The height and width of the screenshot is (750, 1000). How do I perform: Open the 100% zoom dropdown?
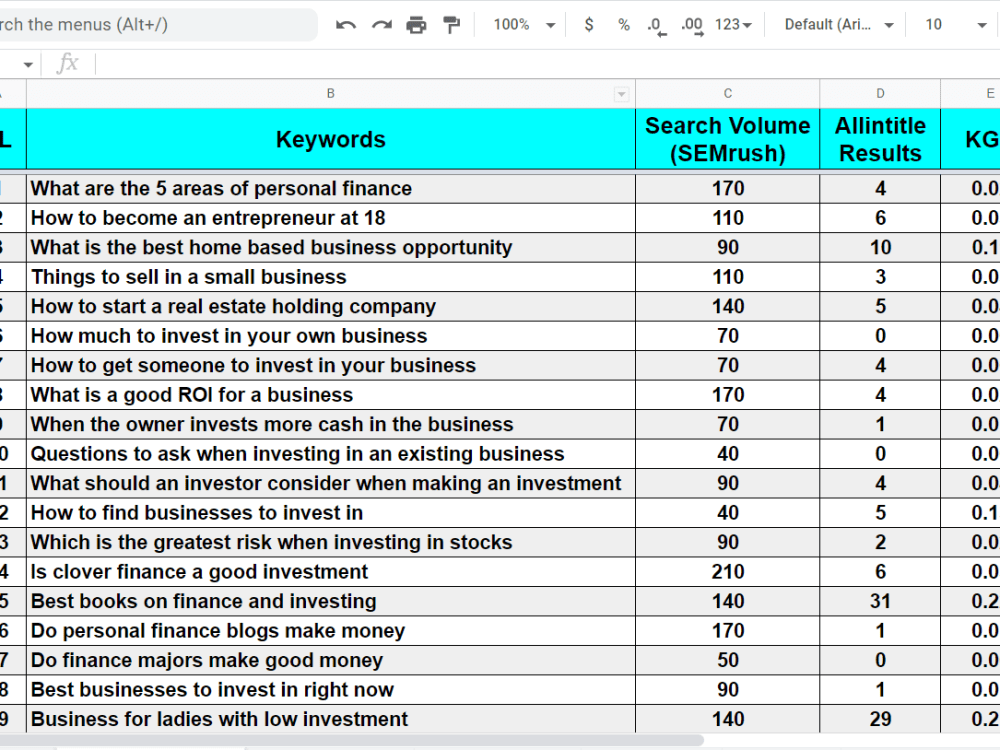click(523, 25)
